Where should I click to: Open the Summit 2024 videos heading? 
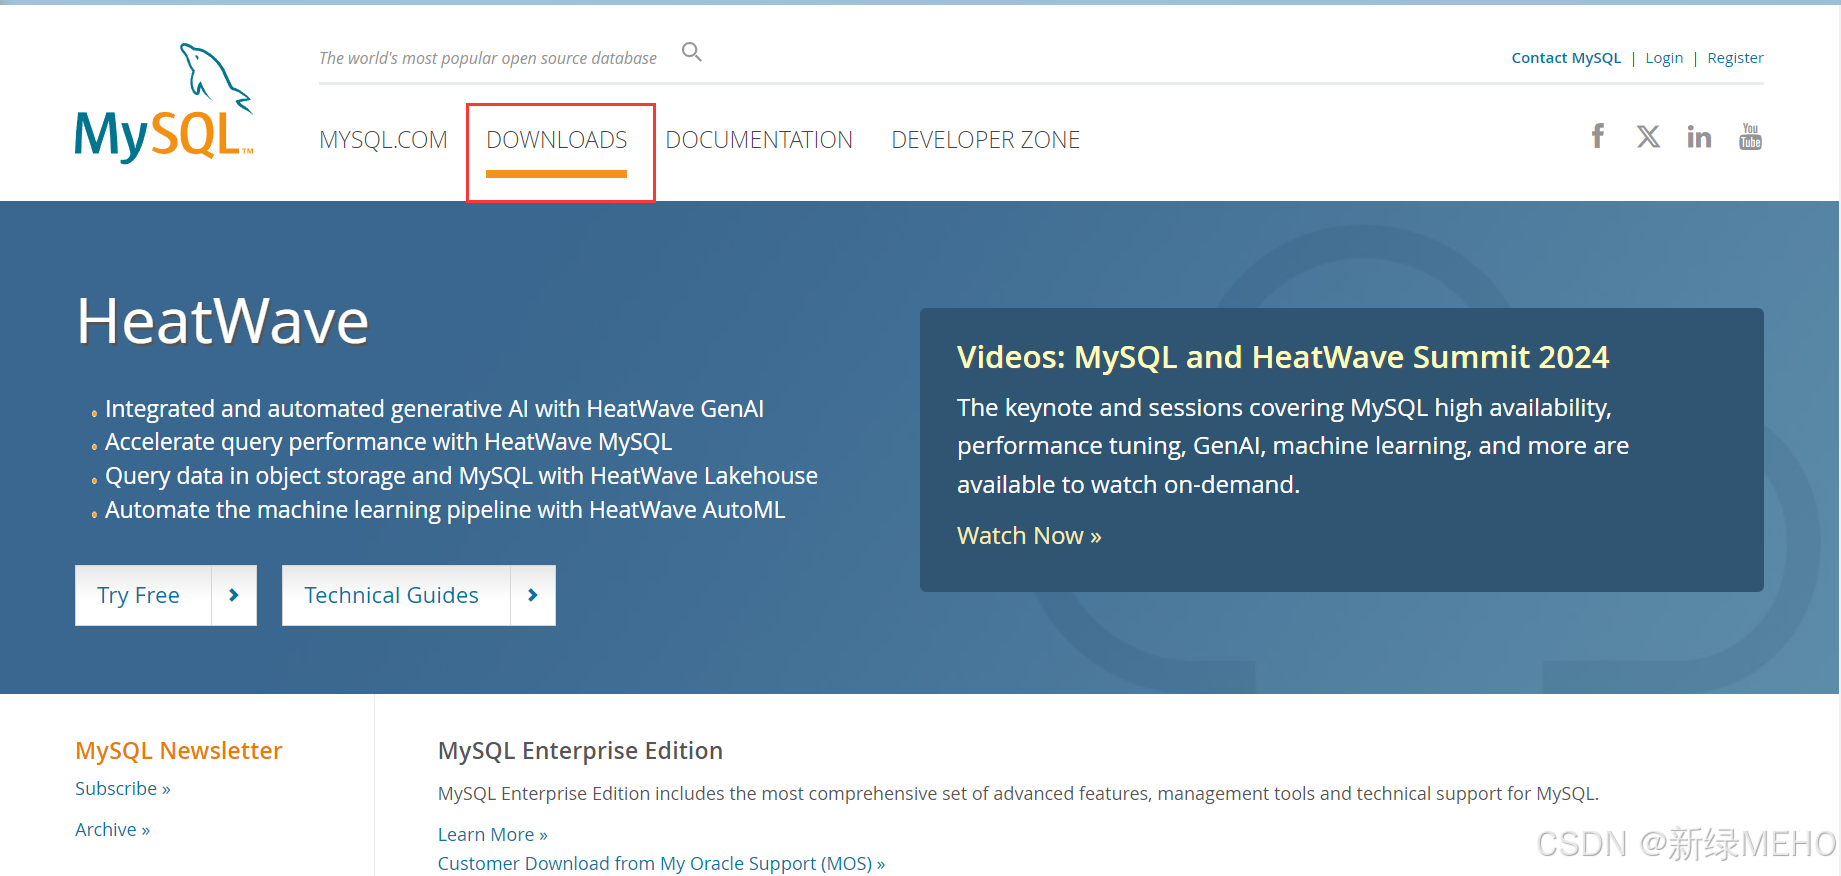[x=1283, y=357]
